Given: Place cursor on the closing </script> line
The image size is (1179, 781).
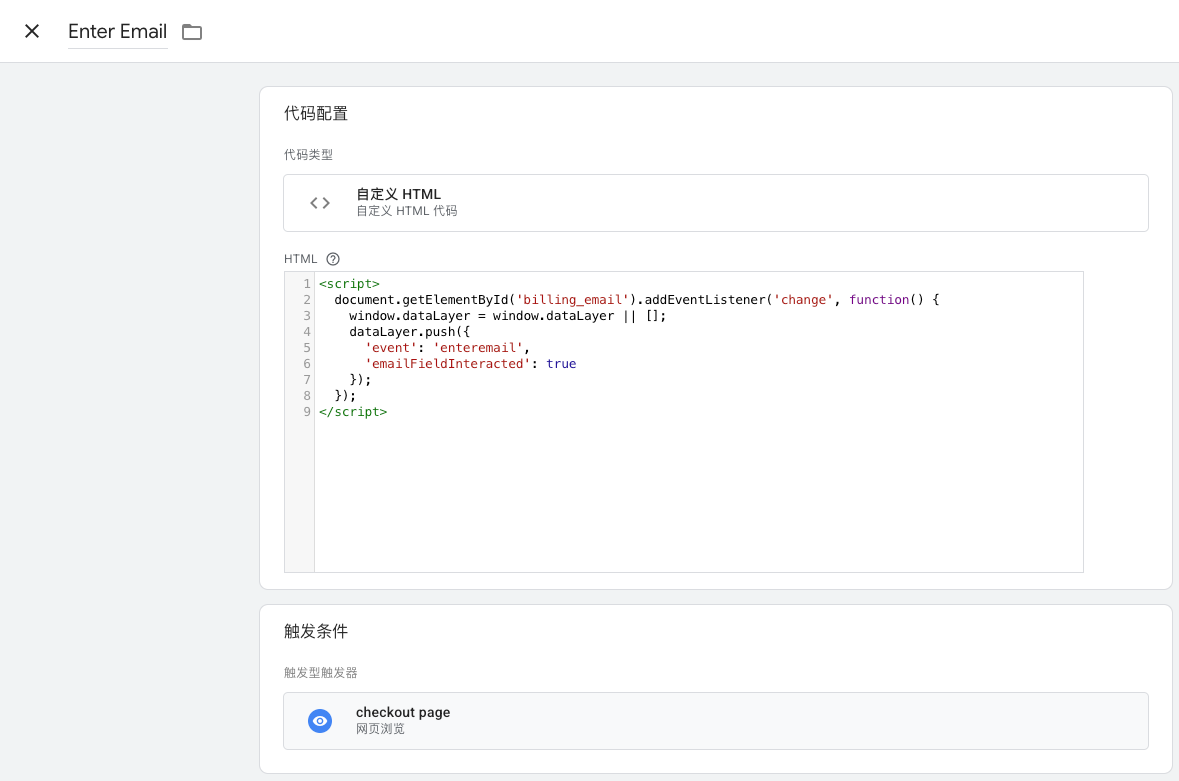Looking at the screenshot, I should tap(353, 412).
